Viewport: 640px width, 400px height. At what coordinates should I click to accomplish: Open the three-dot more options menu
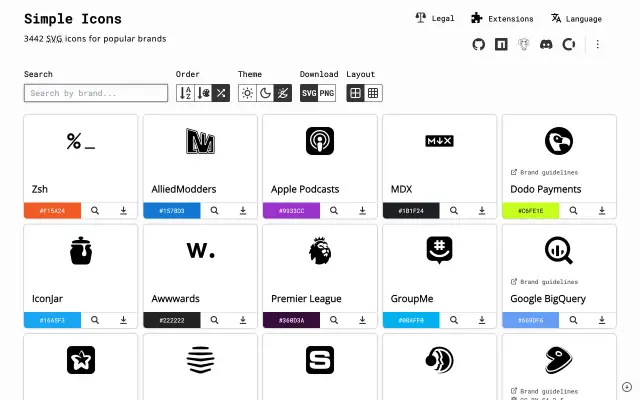click(x=598, y=44)
